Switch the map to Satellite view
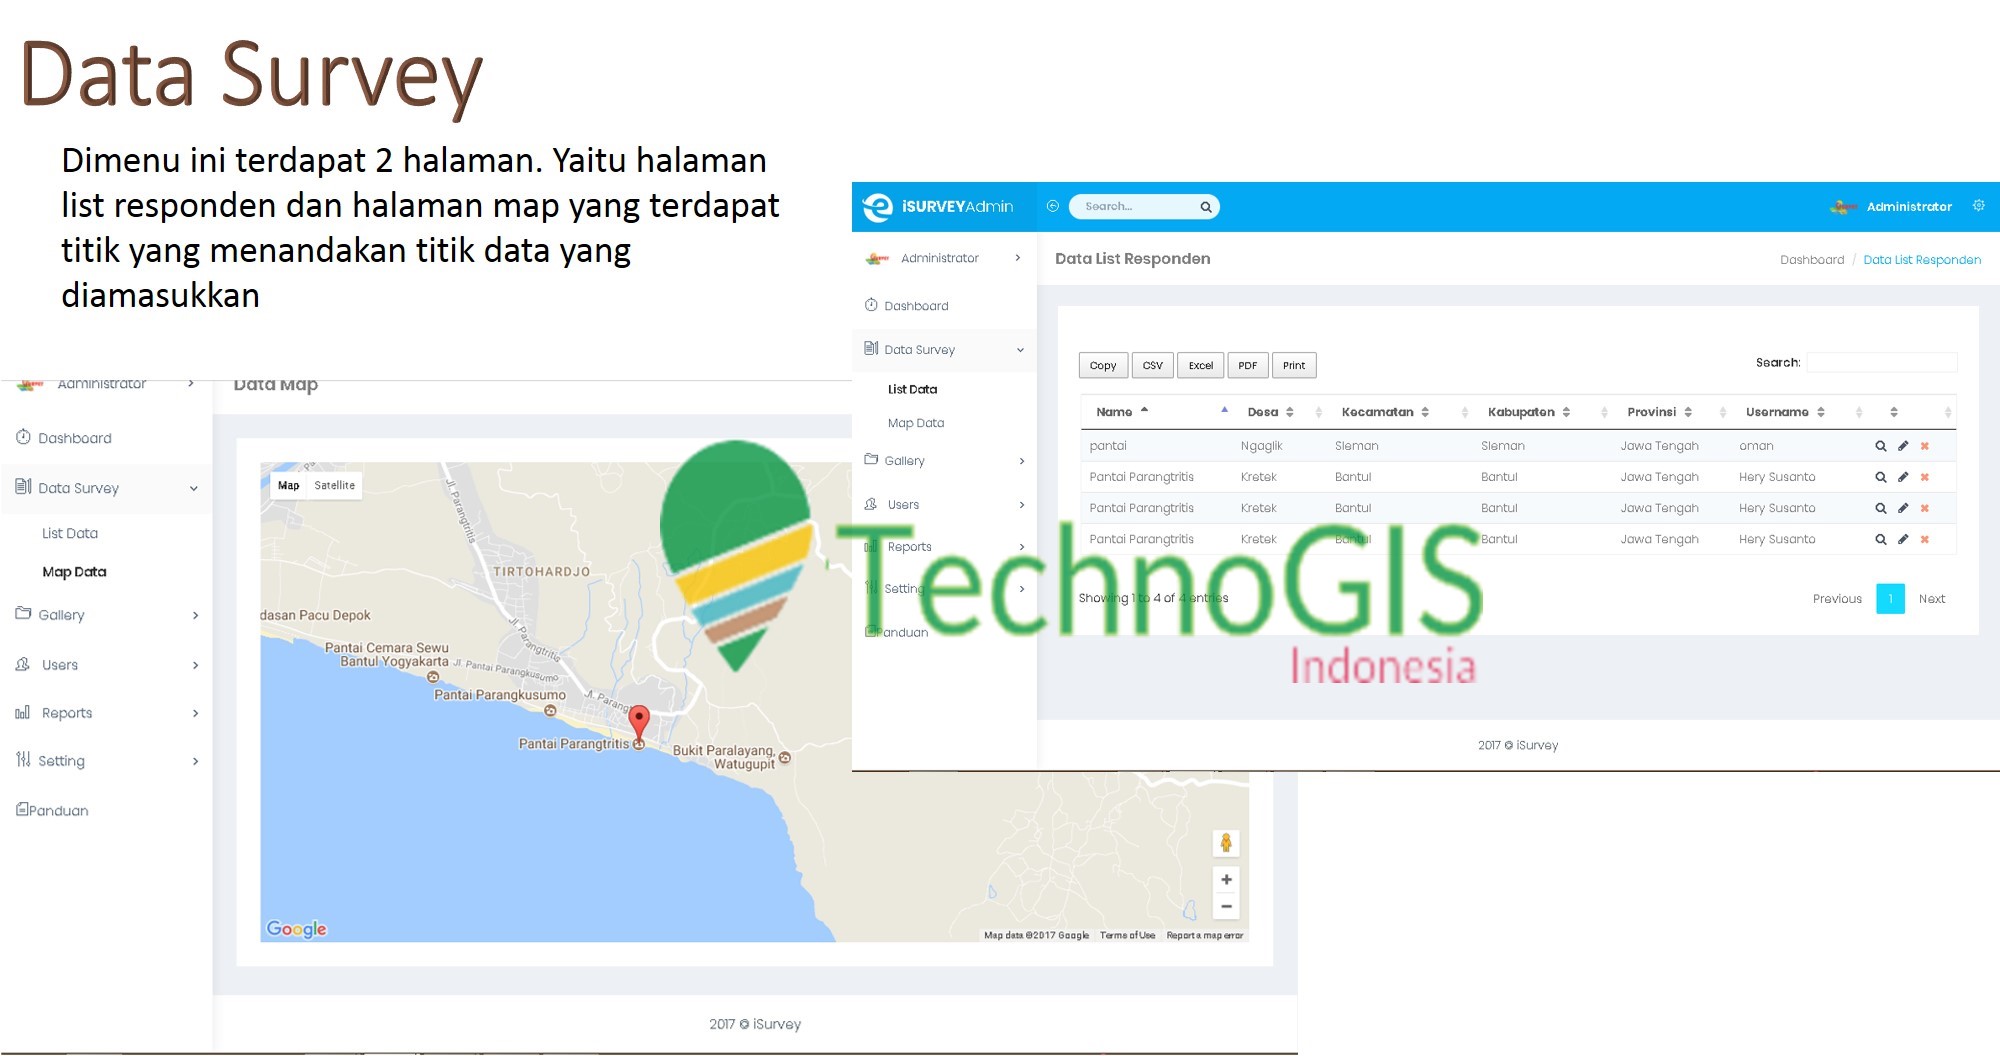The image size is (2000, 1056). [x=334, y=485]
